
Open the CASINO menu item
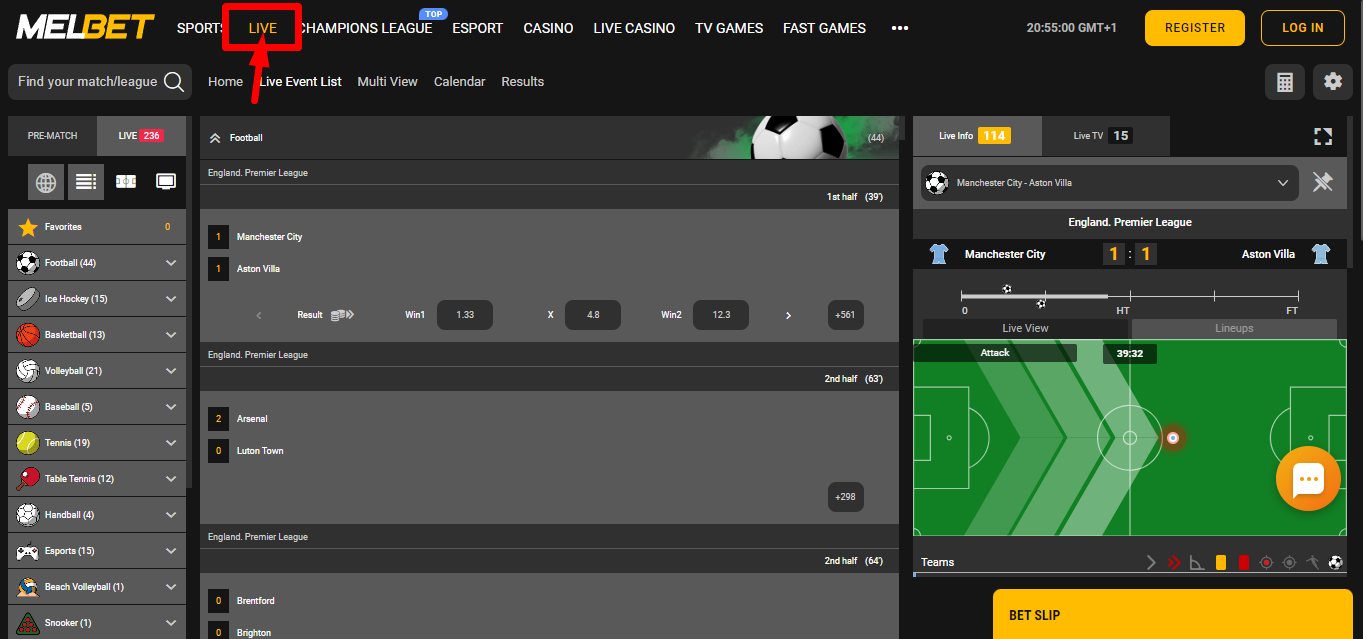(548, 28)
